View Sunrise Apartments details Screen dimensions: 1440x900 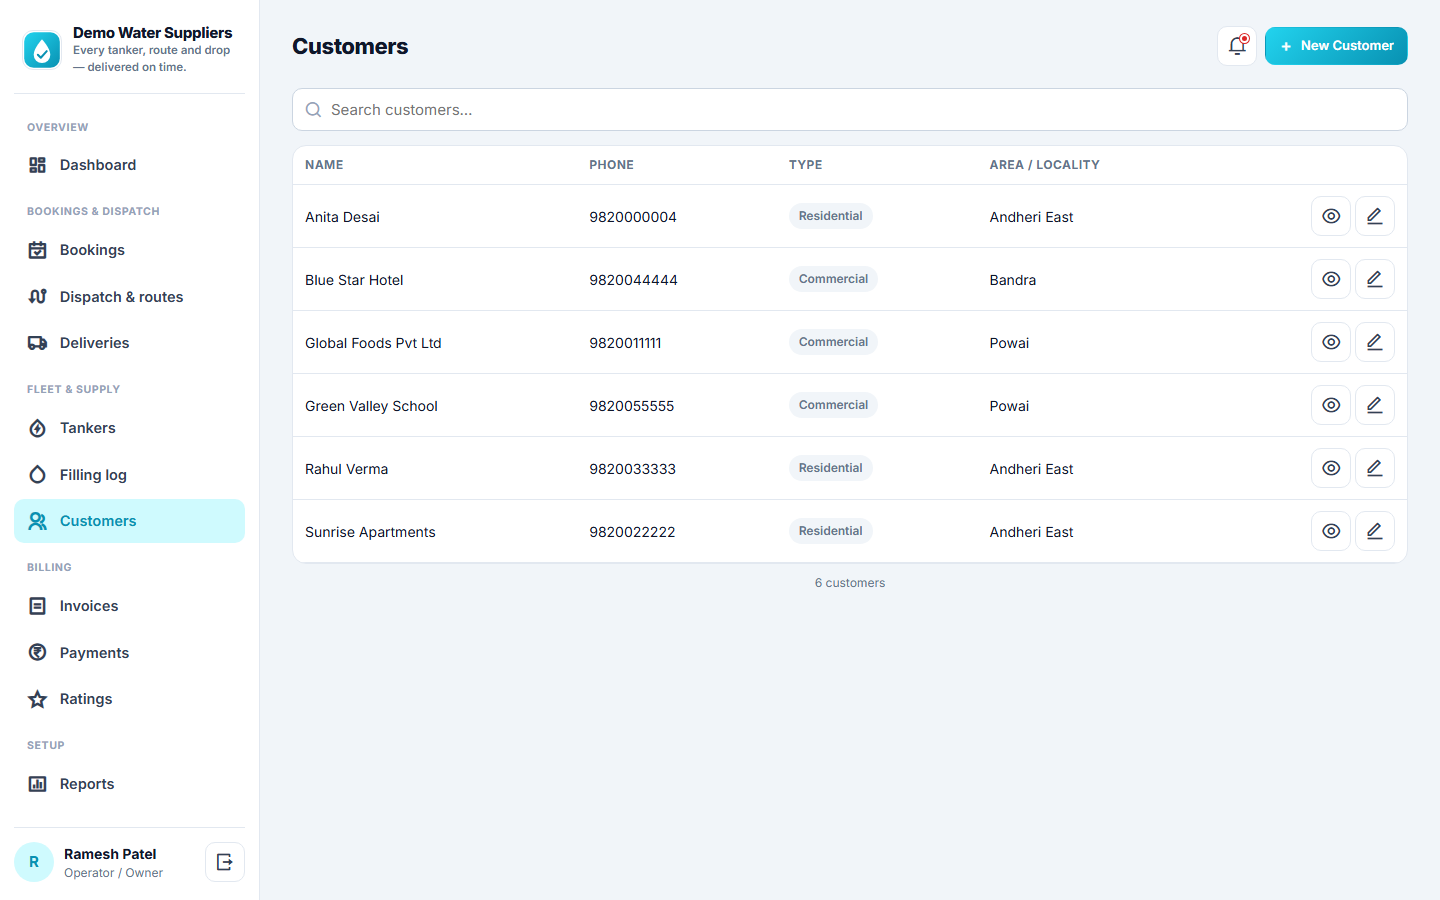click(x=1331, y=531)
